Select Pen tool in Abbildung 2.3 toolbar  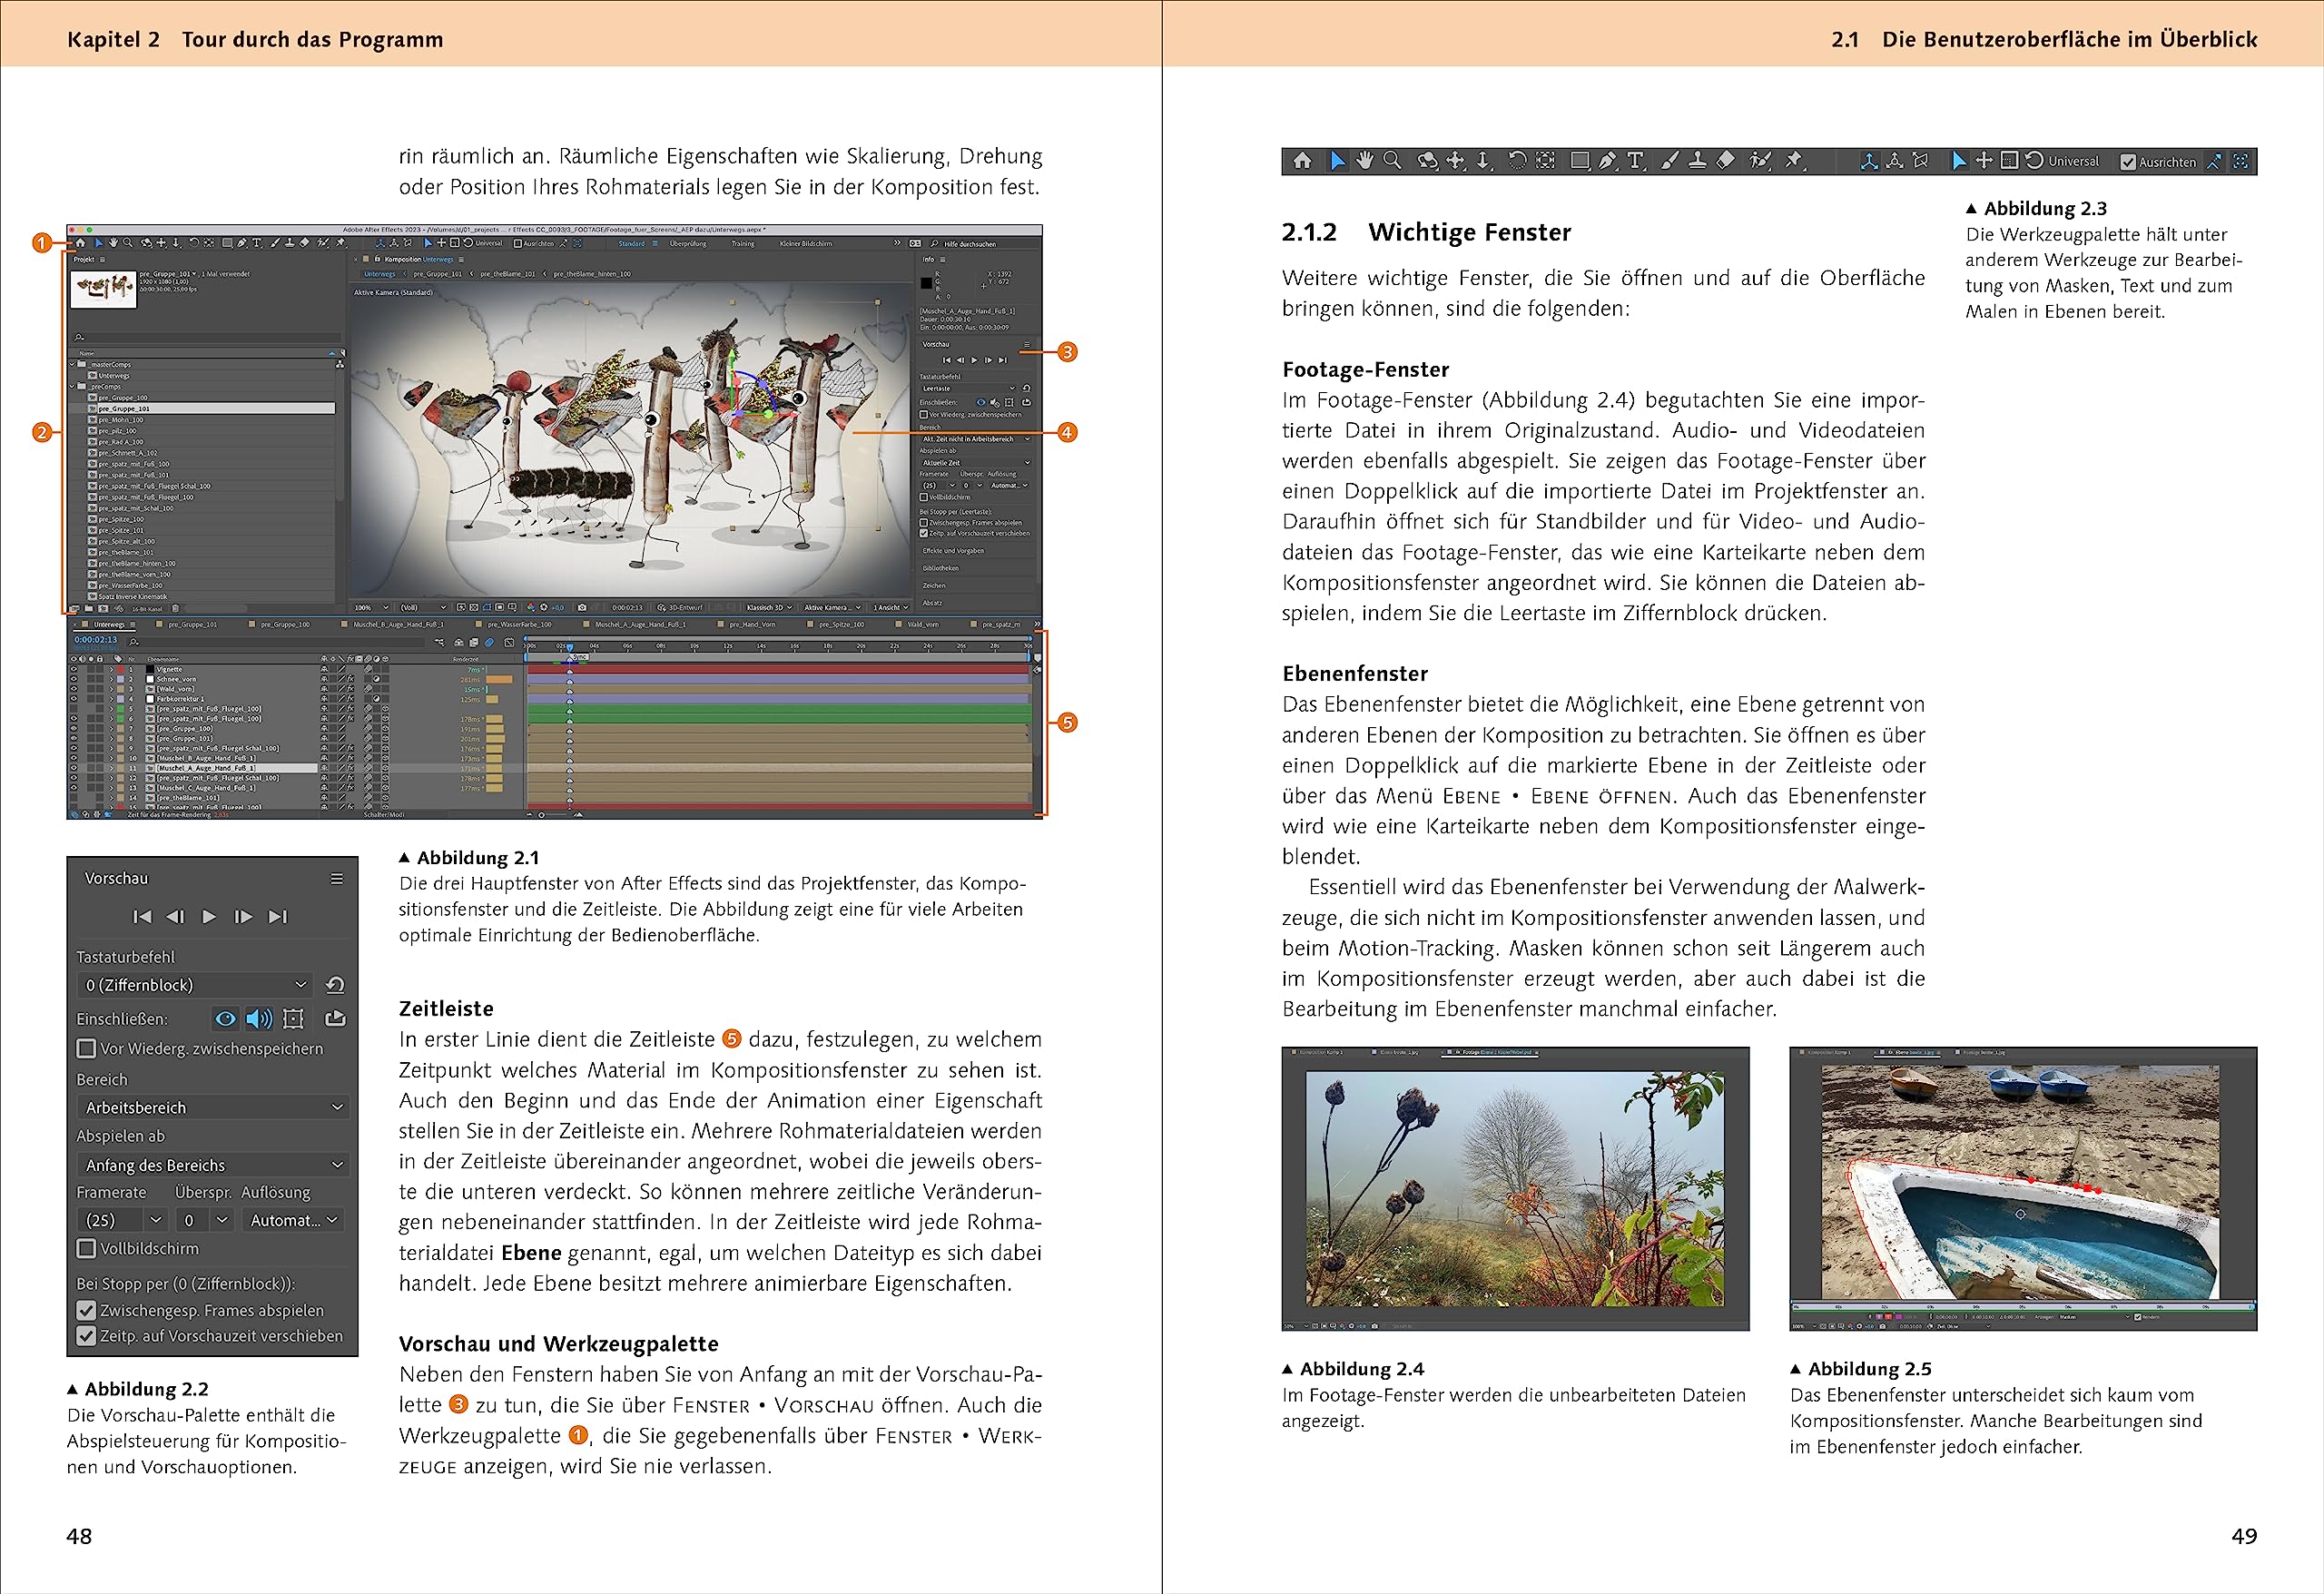tap(1608, 161)
